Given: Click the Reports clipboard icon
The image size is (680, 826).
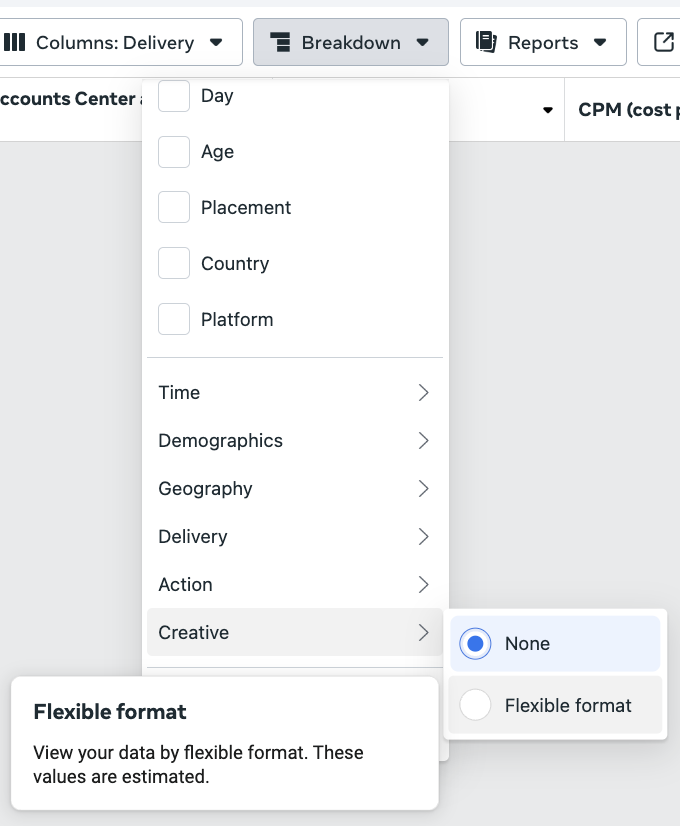Looking at the screenshot, I should (x=486, y=42).
